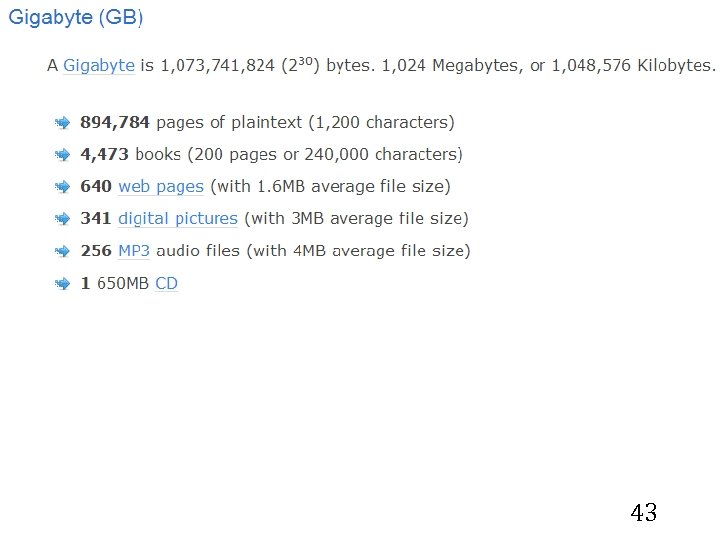
Task: Click the arrow bullet next to digital pictures
Action: 62,219
